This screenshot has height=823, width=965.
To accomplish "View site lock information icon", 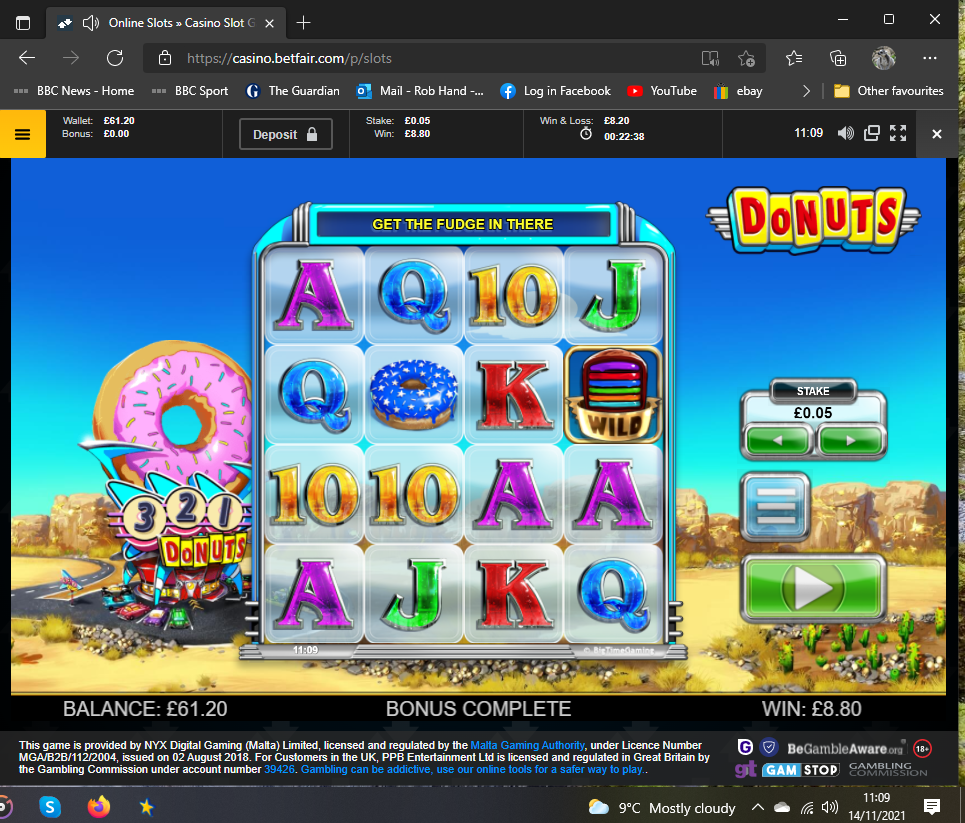I will 164,58.
